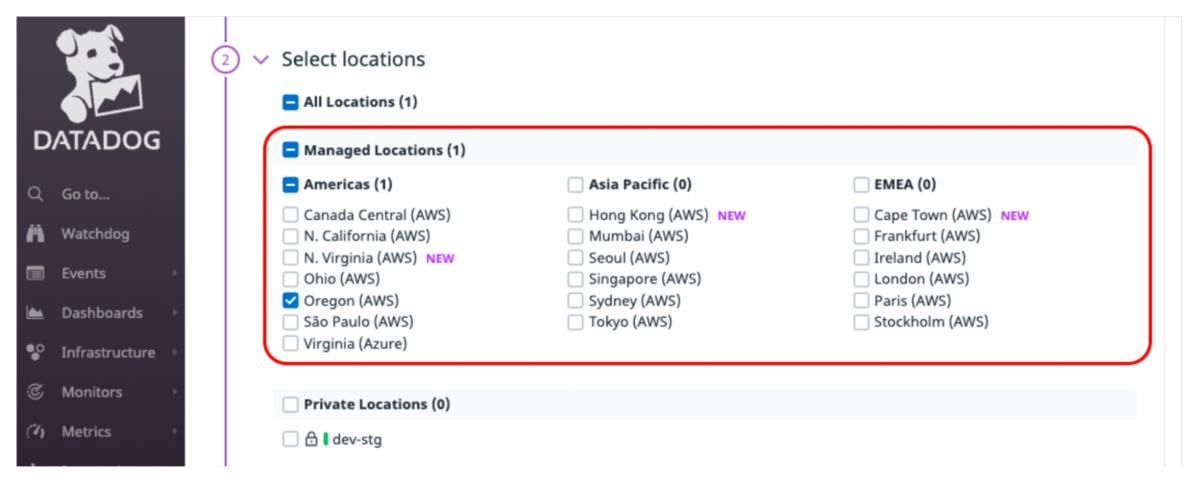The image size is (1200, 486).
Task: Check Frankfurt (AWS) location
Action: (861, 236)
